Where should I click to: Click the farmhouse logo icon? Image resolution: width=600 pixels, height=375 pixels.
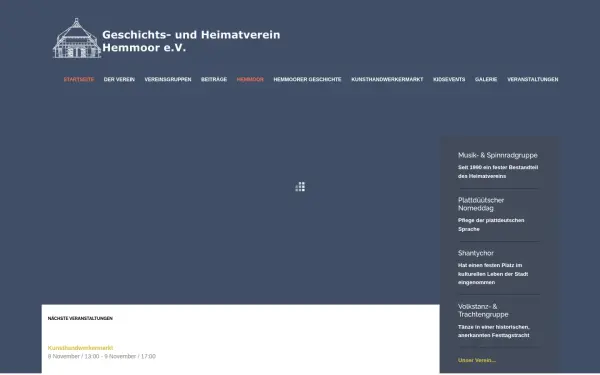tap(77, 38)
